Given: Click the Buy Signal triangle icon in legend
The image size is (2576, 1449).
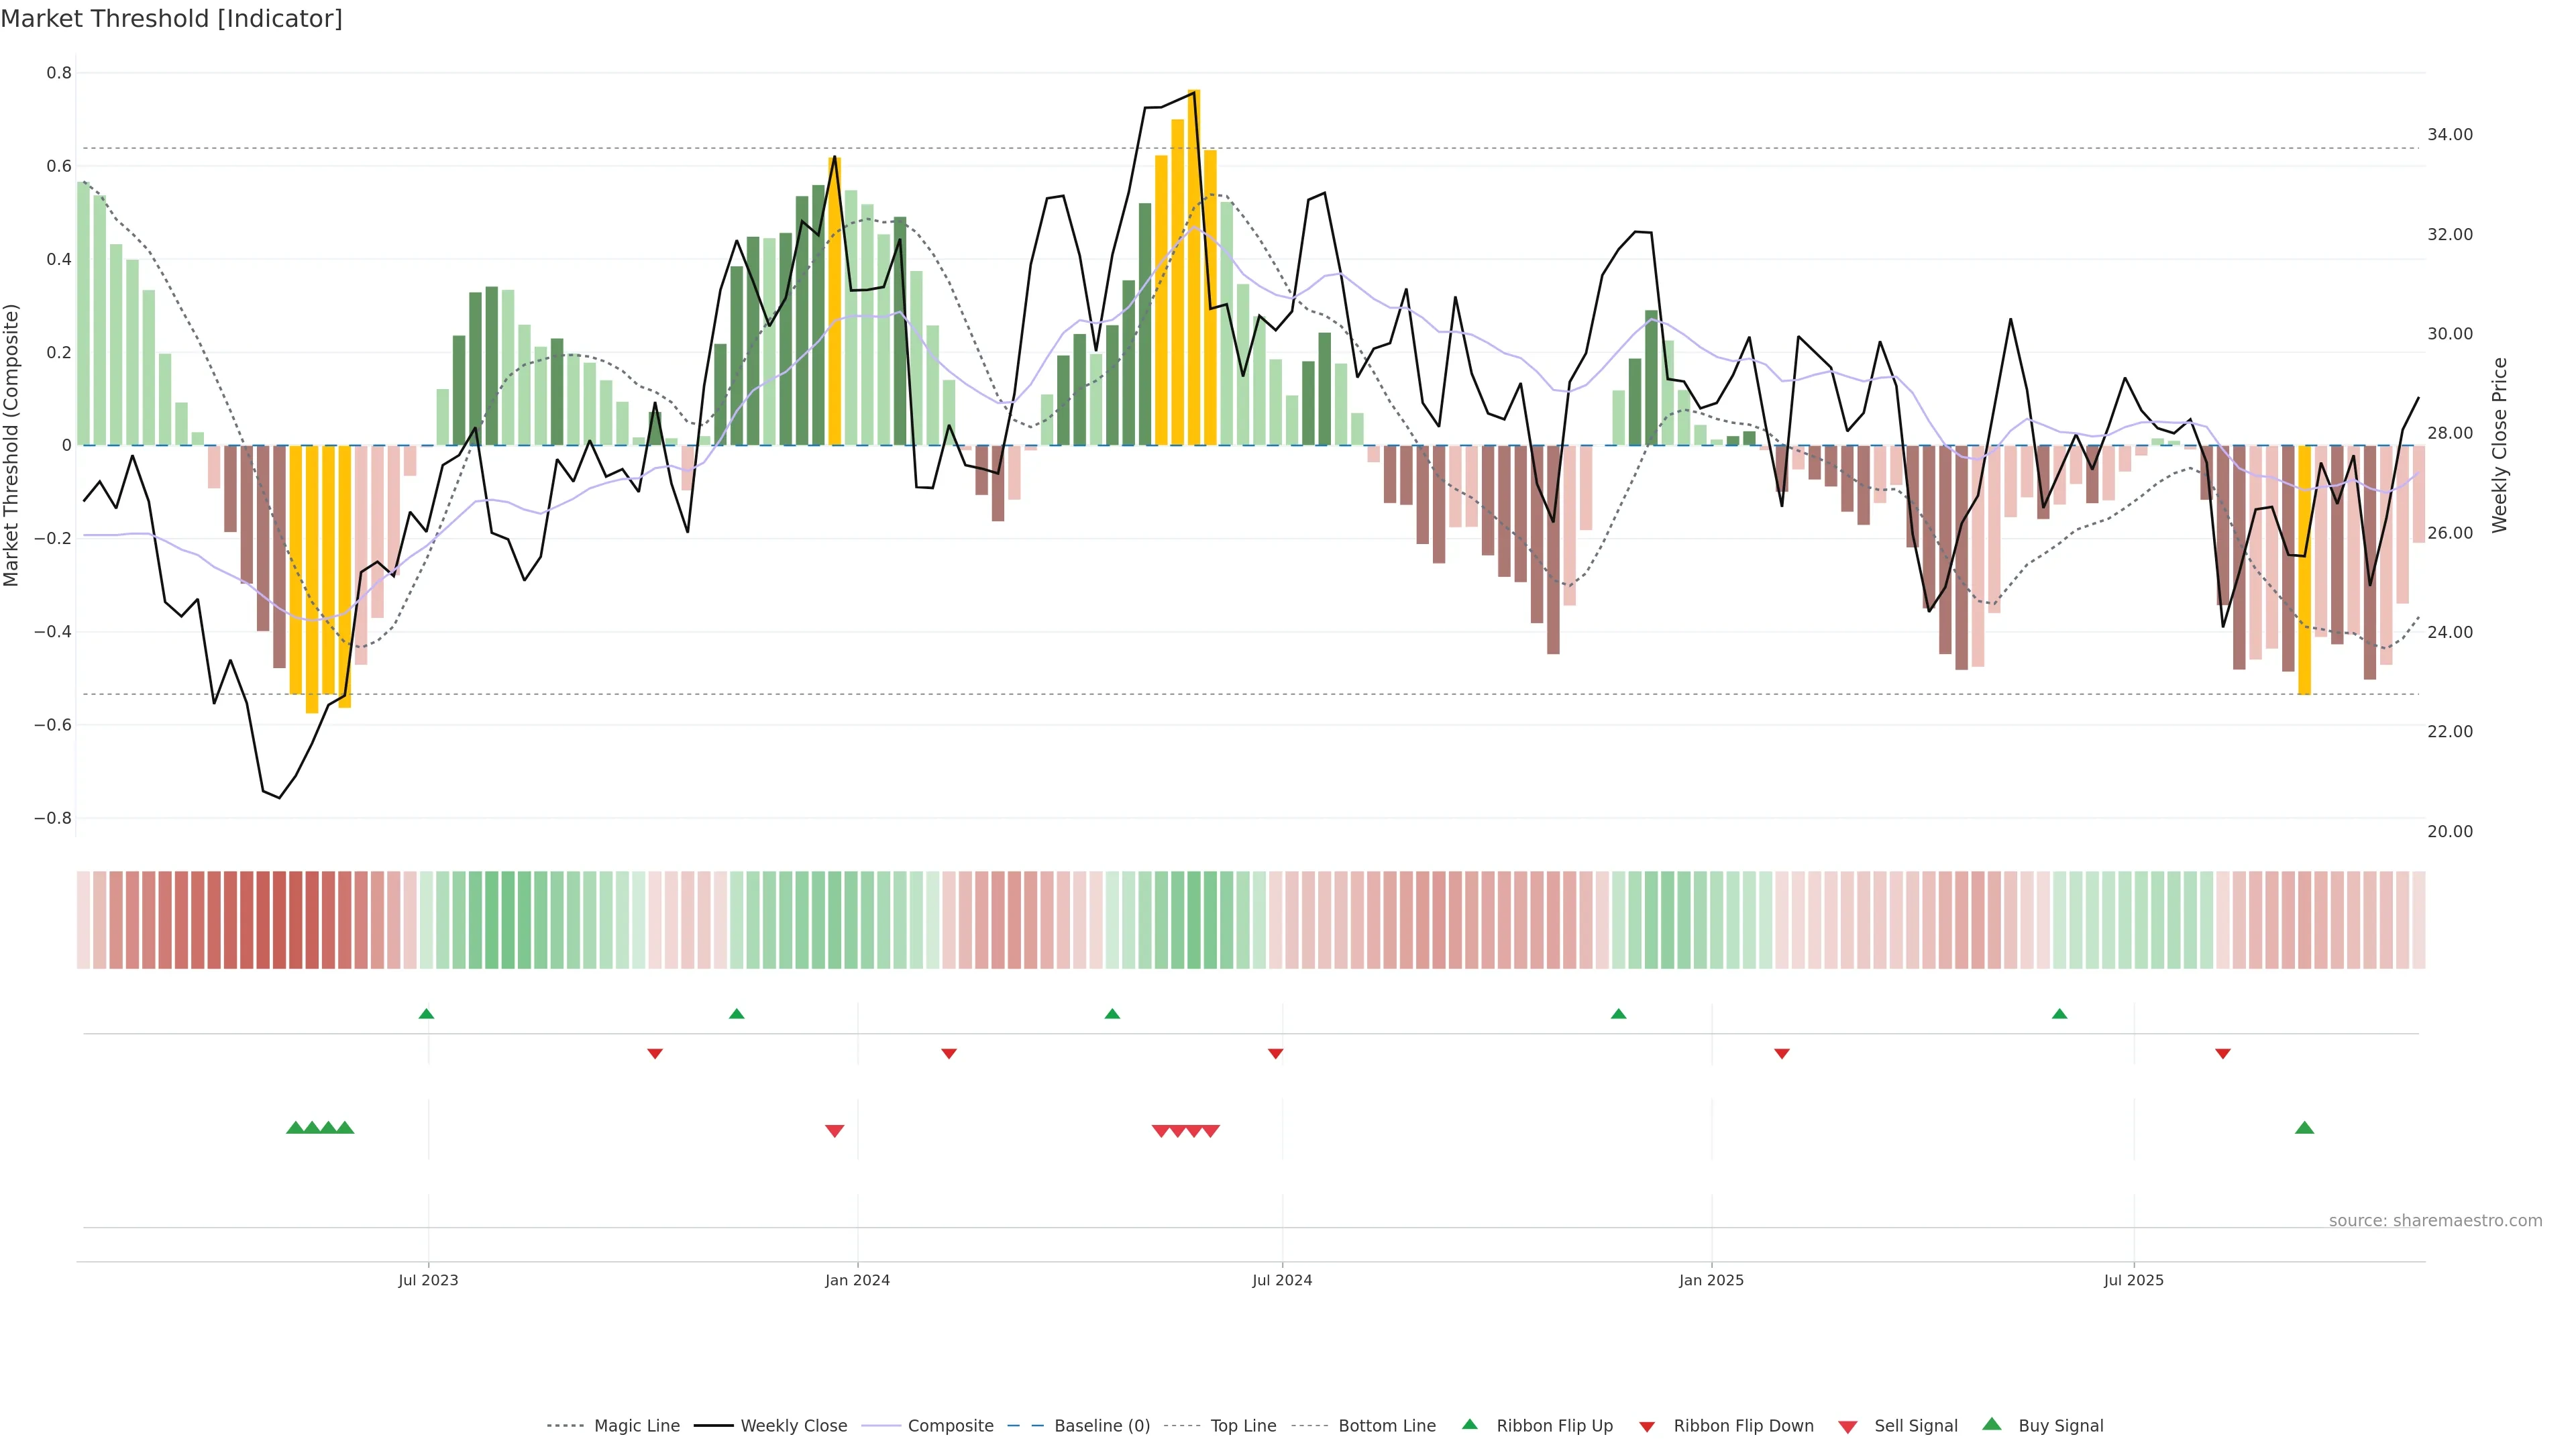Looking at the screenshot, I should [x=1991, y=1424].
